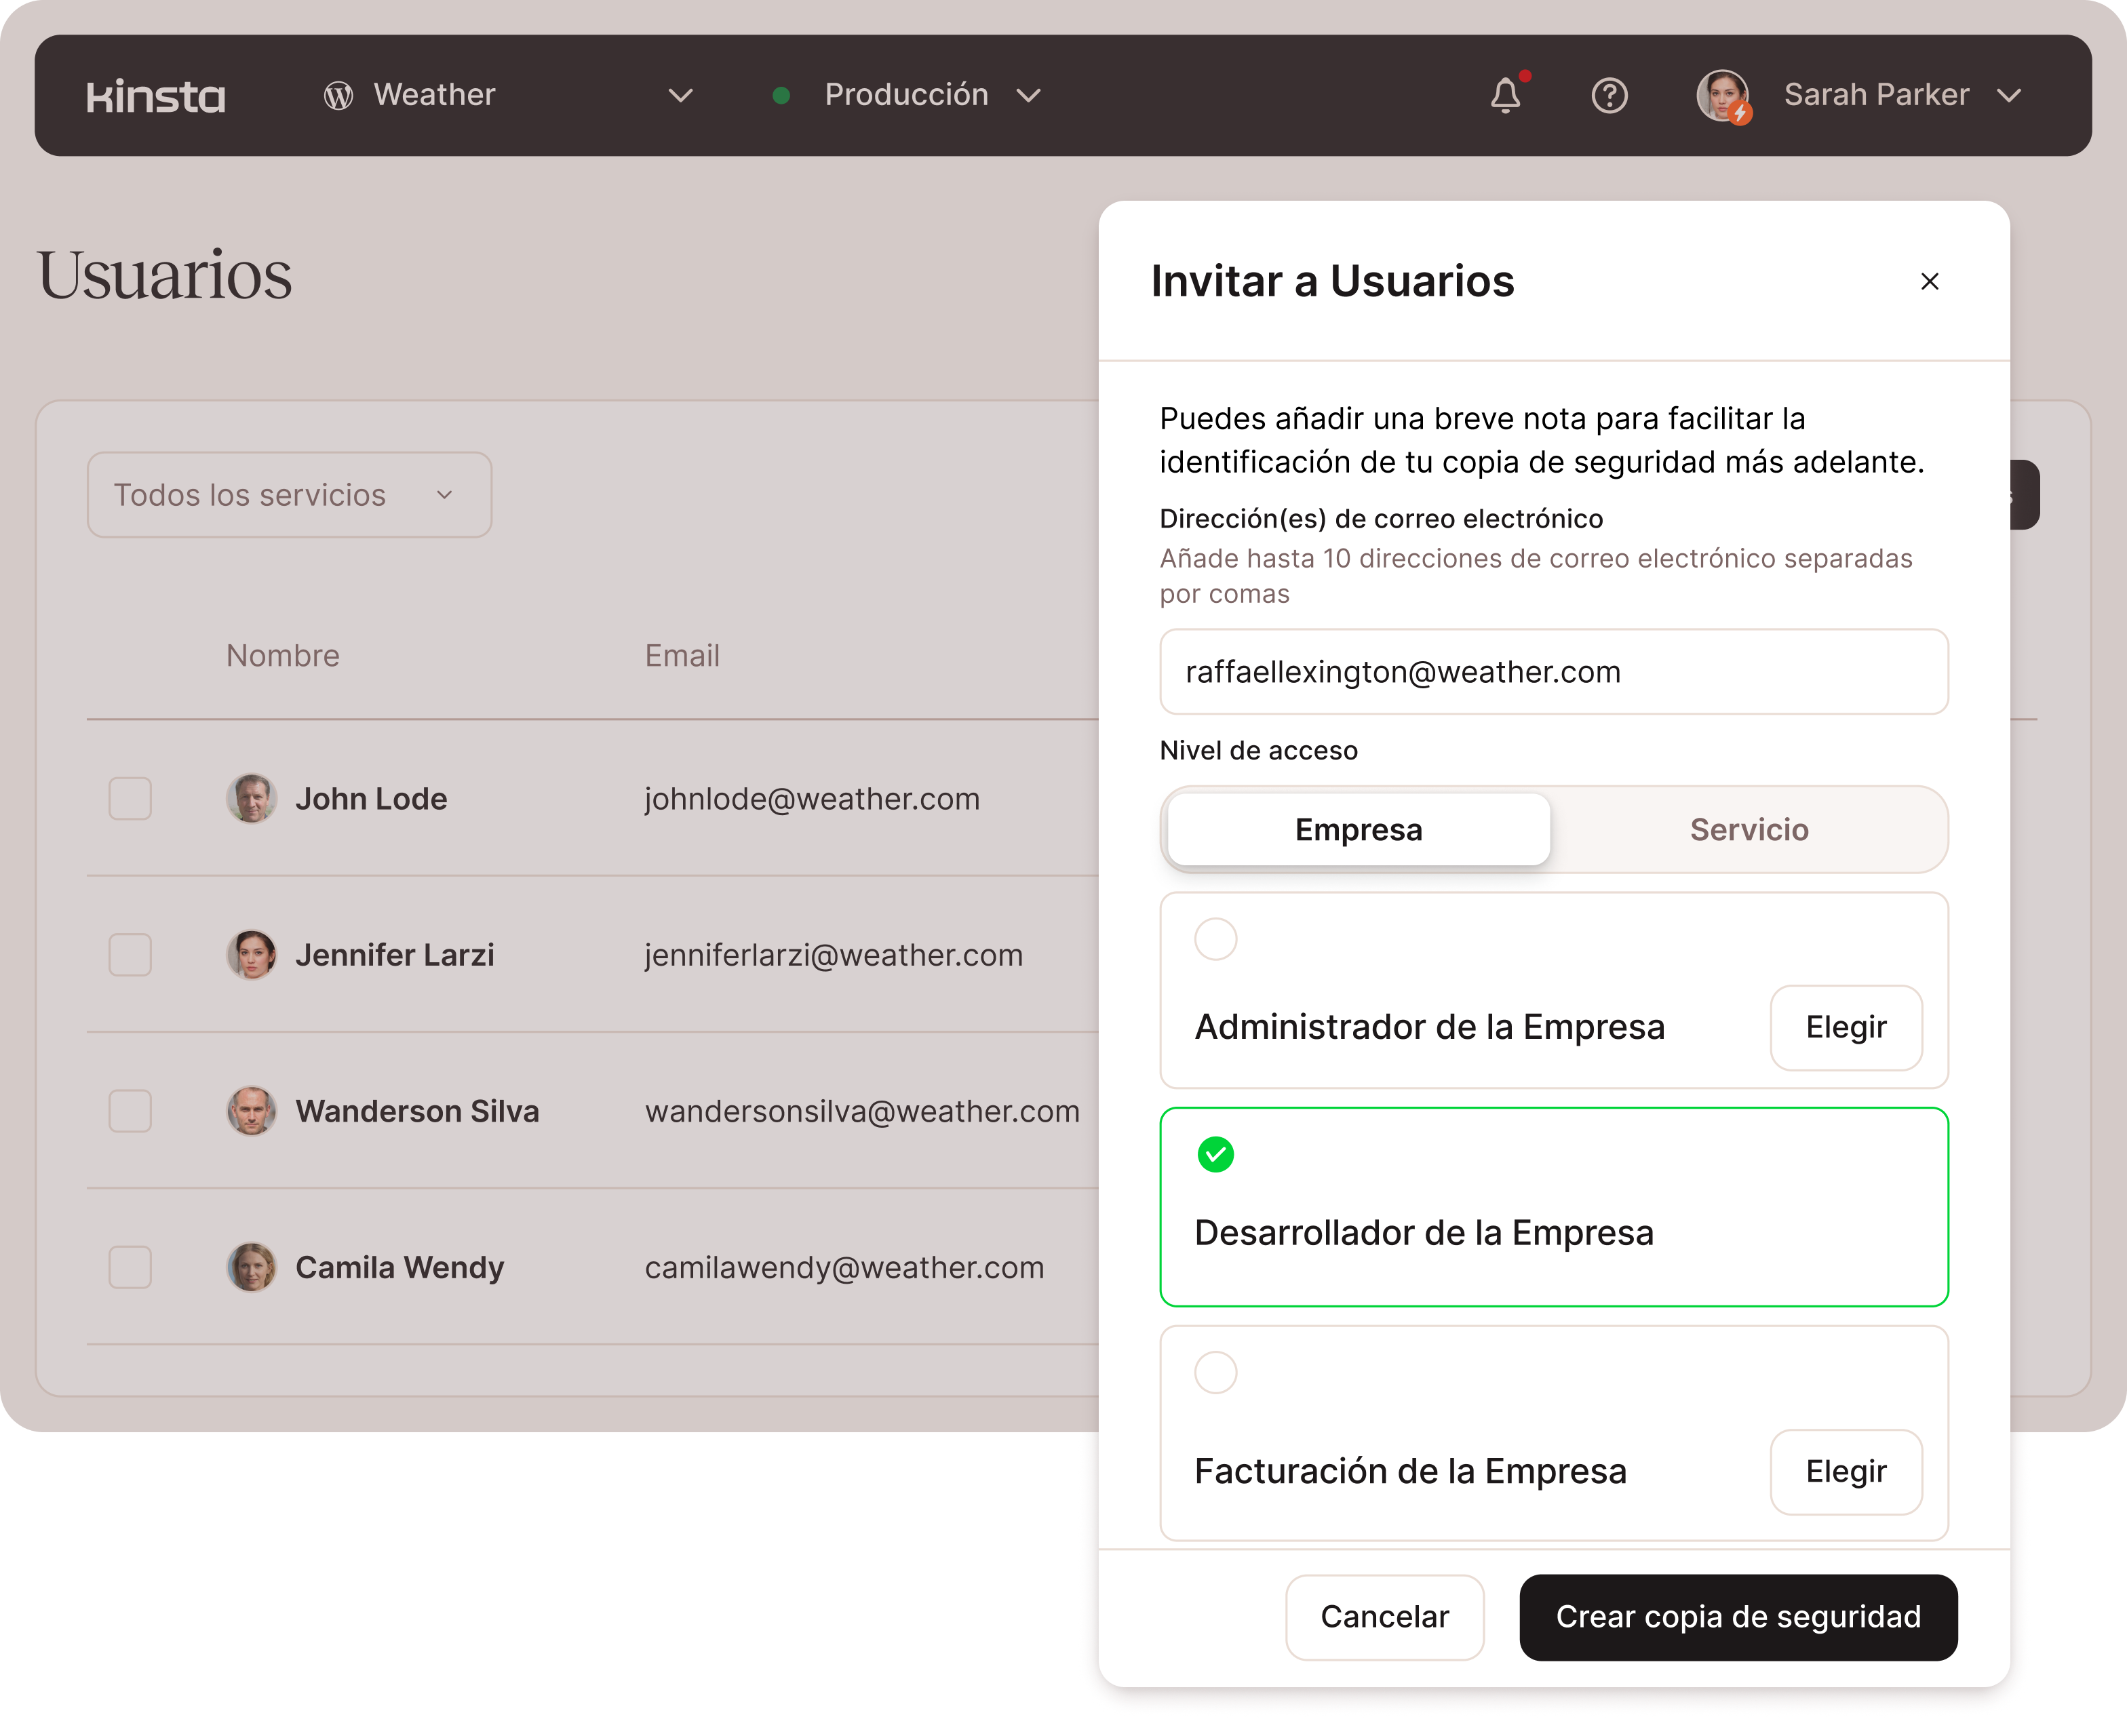The height and width of the screenshot is (1736, 2127).
Task: Click the Kinsta logo
Action: coord(156,96)
